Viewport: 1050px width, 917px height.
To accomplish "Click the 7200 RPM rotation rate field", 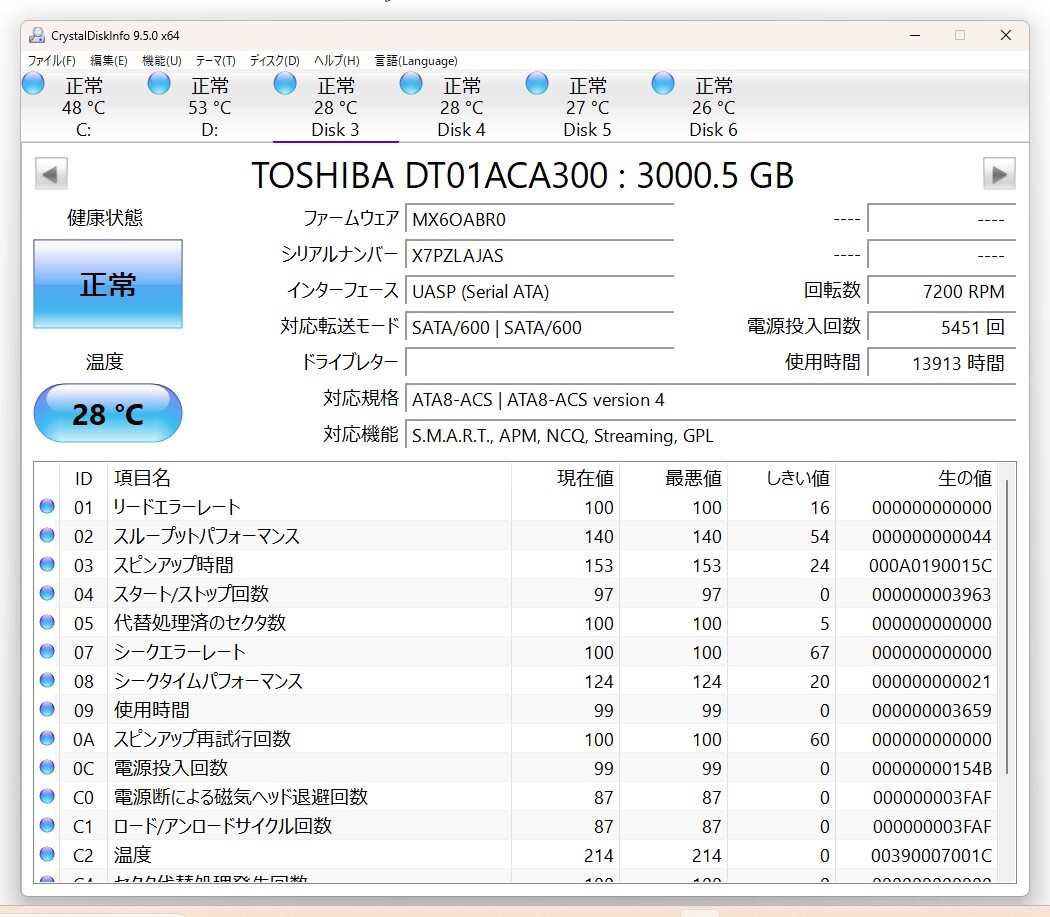I will pos(942,291).
